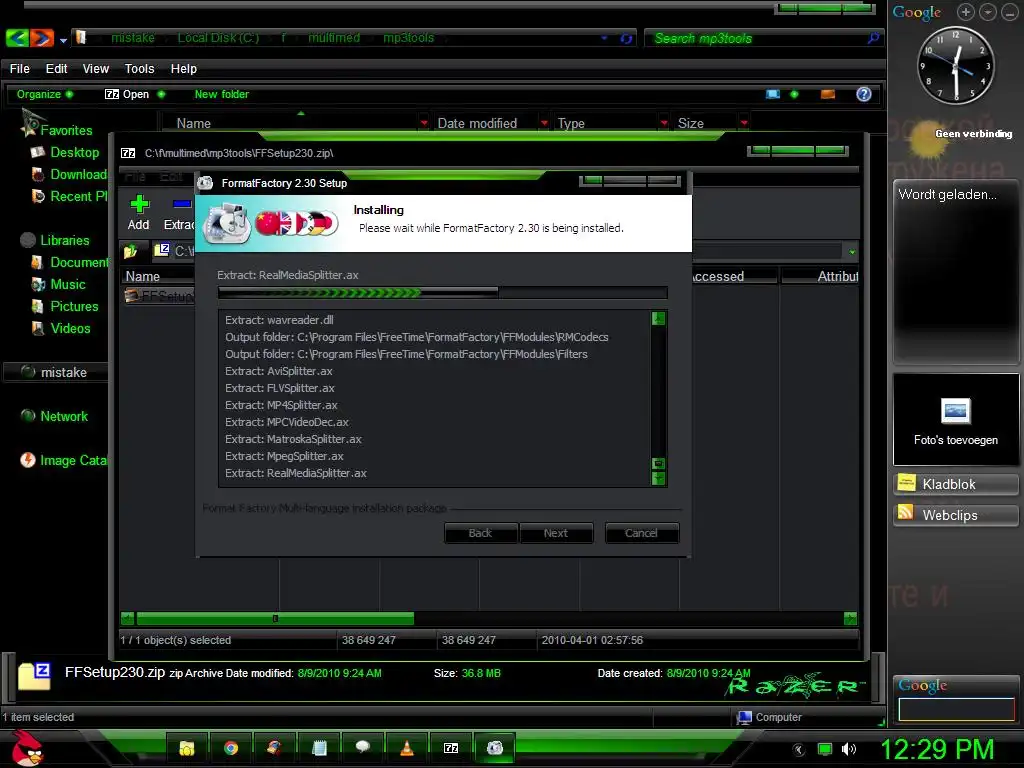Image resolution: width=1024 pixels, height=768 pixels.
Task: Click the 7-Zip scroll right arrow
Action: pyautogui.click(x=850, y=618)
